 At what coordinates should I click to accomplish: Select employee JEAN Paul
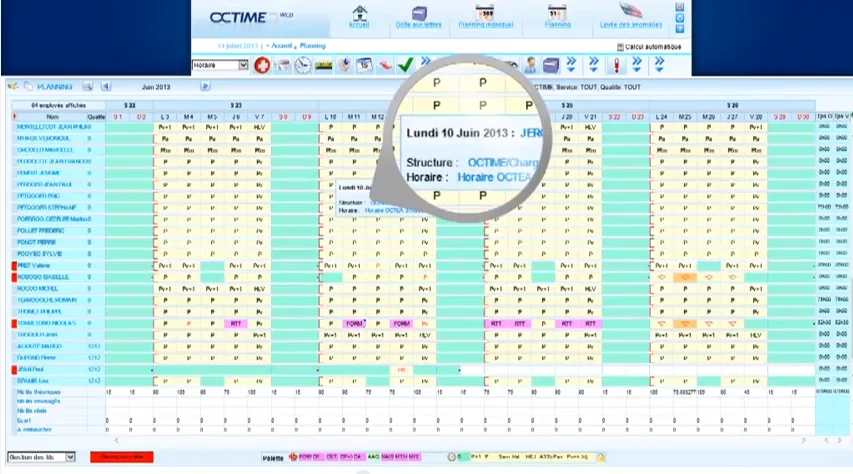coord(30,370)
